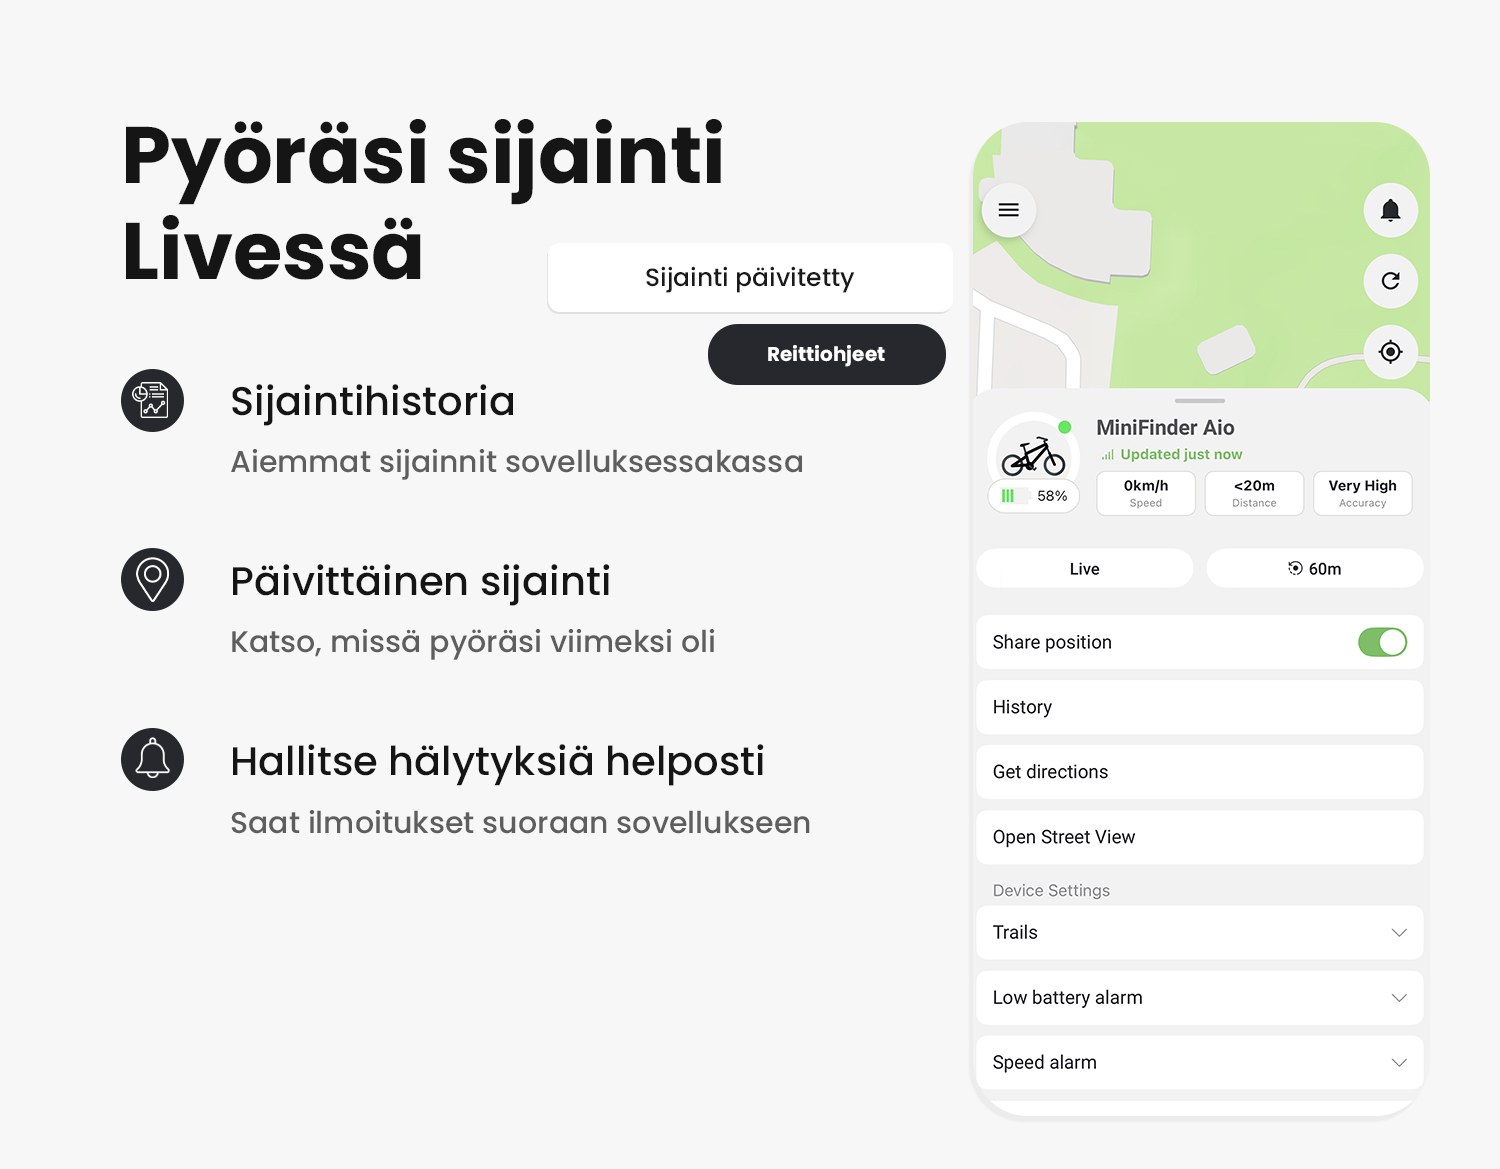Screen dimensions: 1500x1169
Task: Click the text Katso, missä pyöräsi viimeksi oli
Action: (x=473, y=641)
